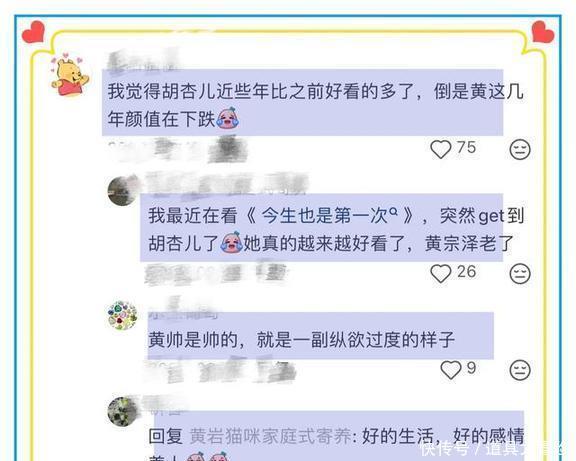Like the comment with 26 likes
576x461 pixels.
coord(440,274)
